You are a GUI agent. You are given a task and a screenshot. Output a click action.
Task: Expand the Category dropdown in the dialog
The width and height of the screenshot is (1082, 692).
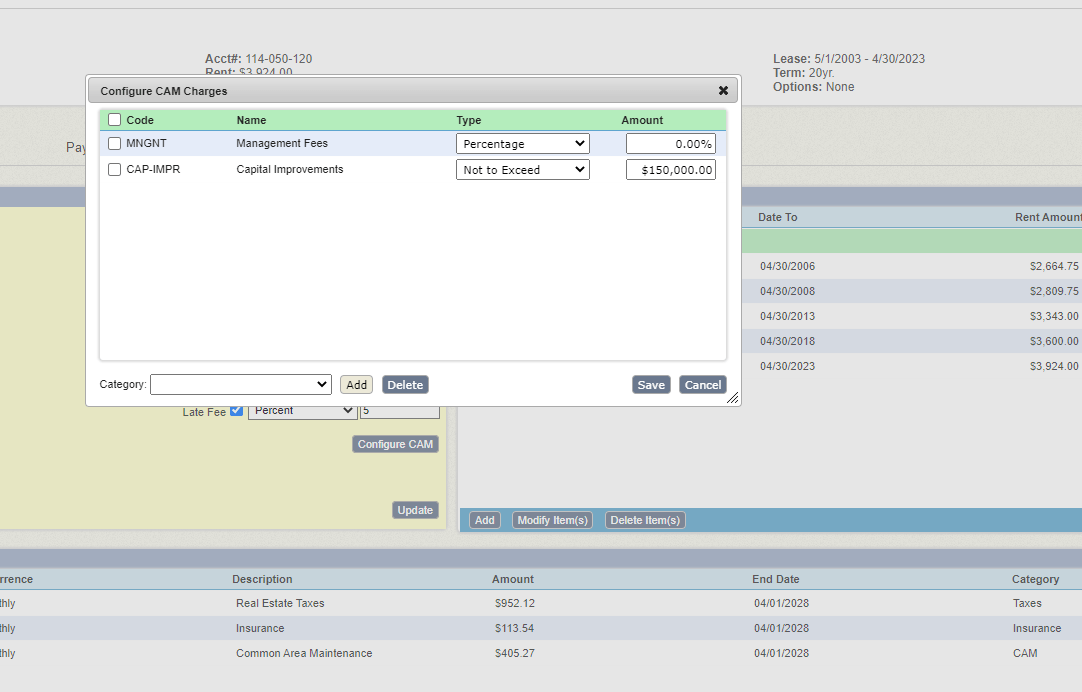coord(240,384)
